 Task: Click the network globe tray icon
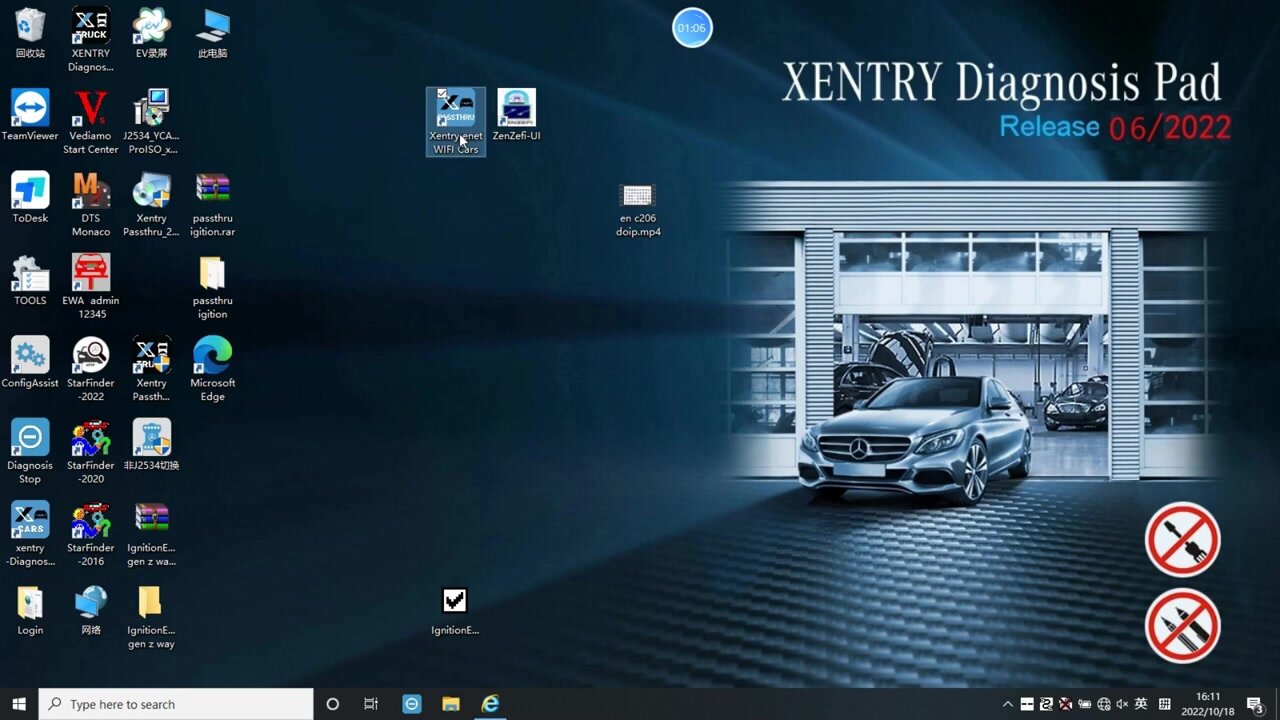1104,704
